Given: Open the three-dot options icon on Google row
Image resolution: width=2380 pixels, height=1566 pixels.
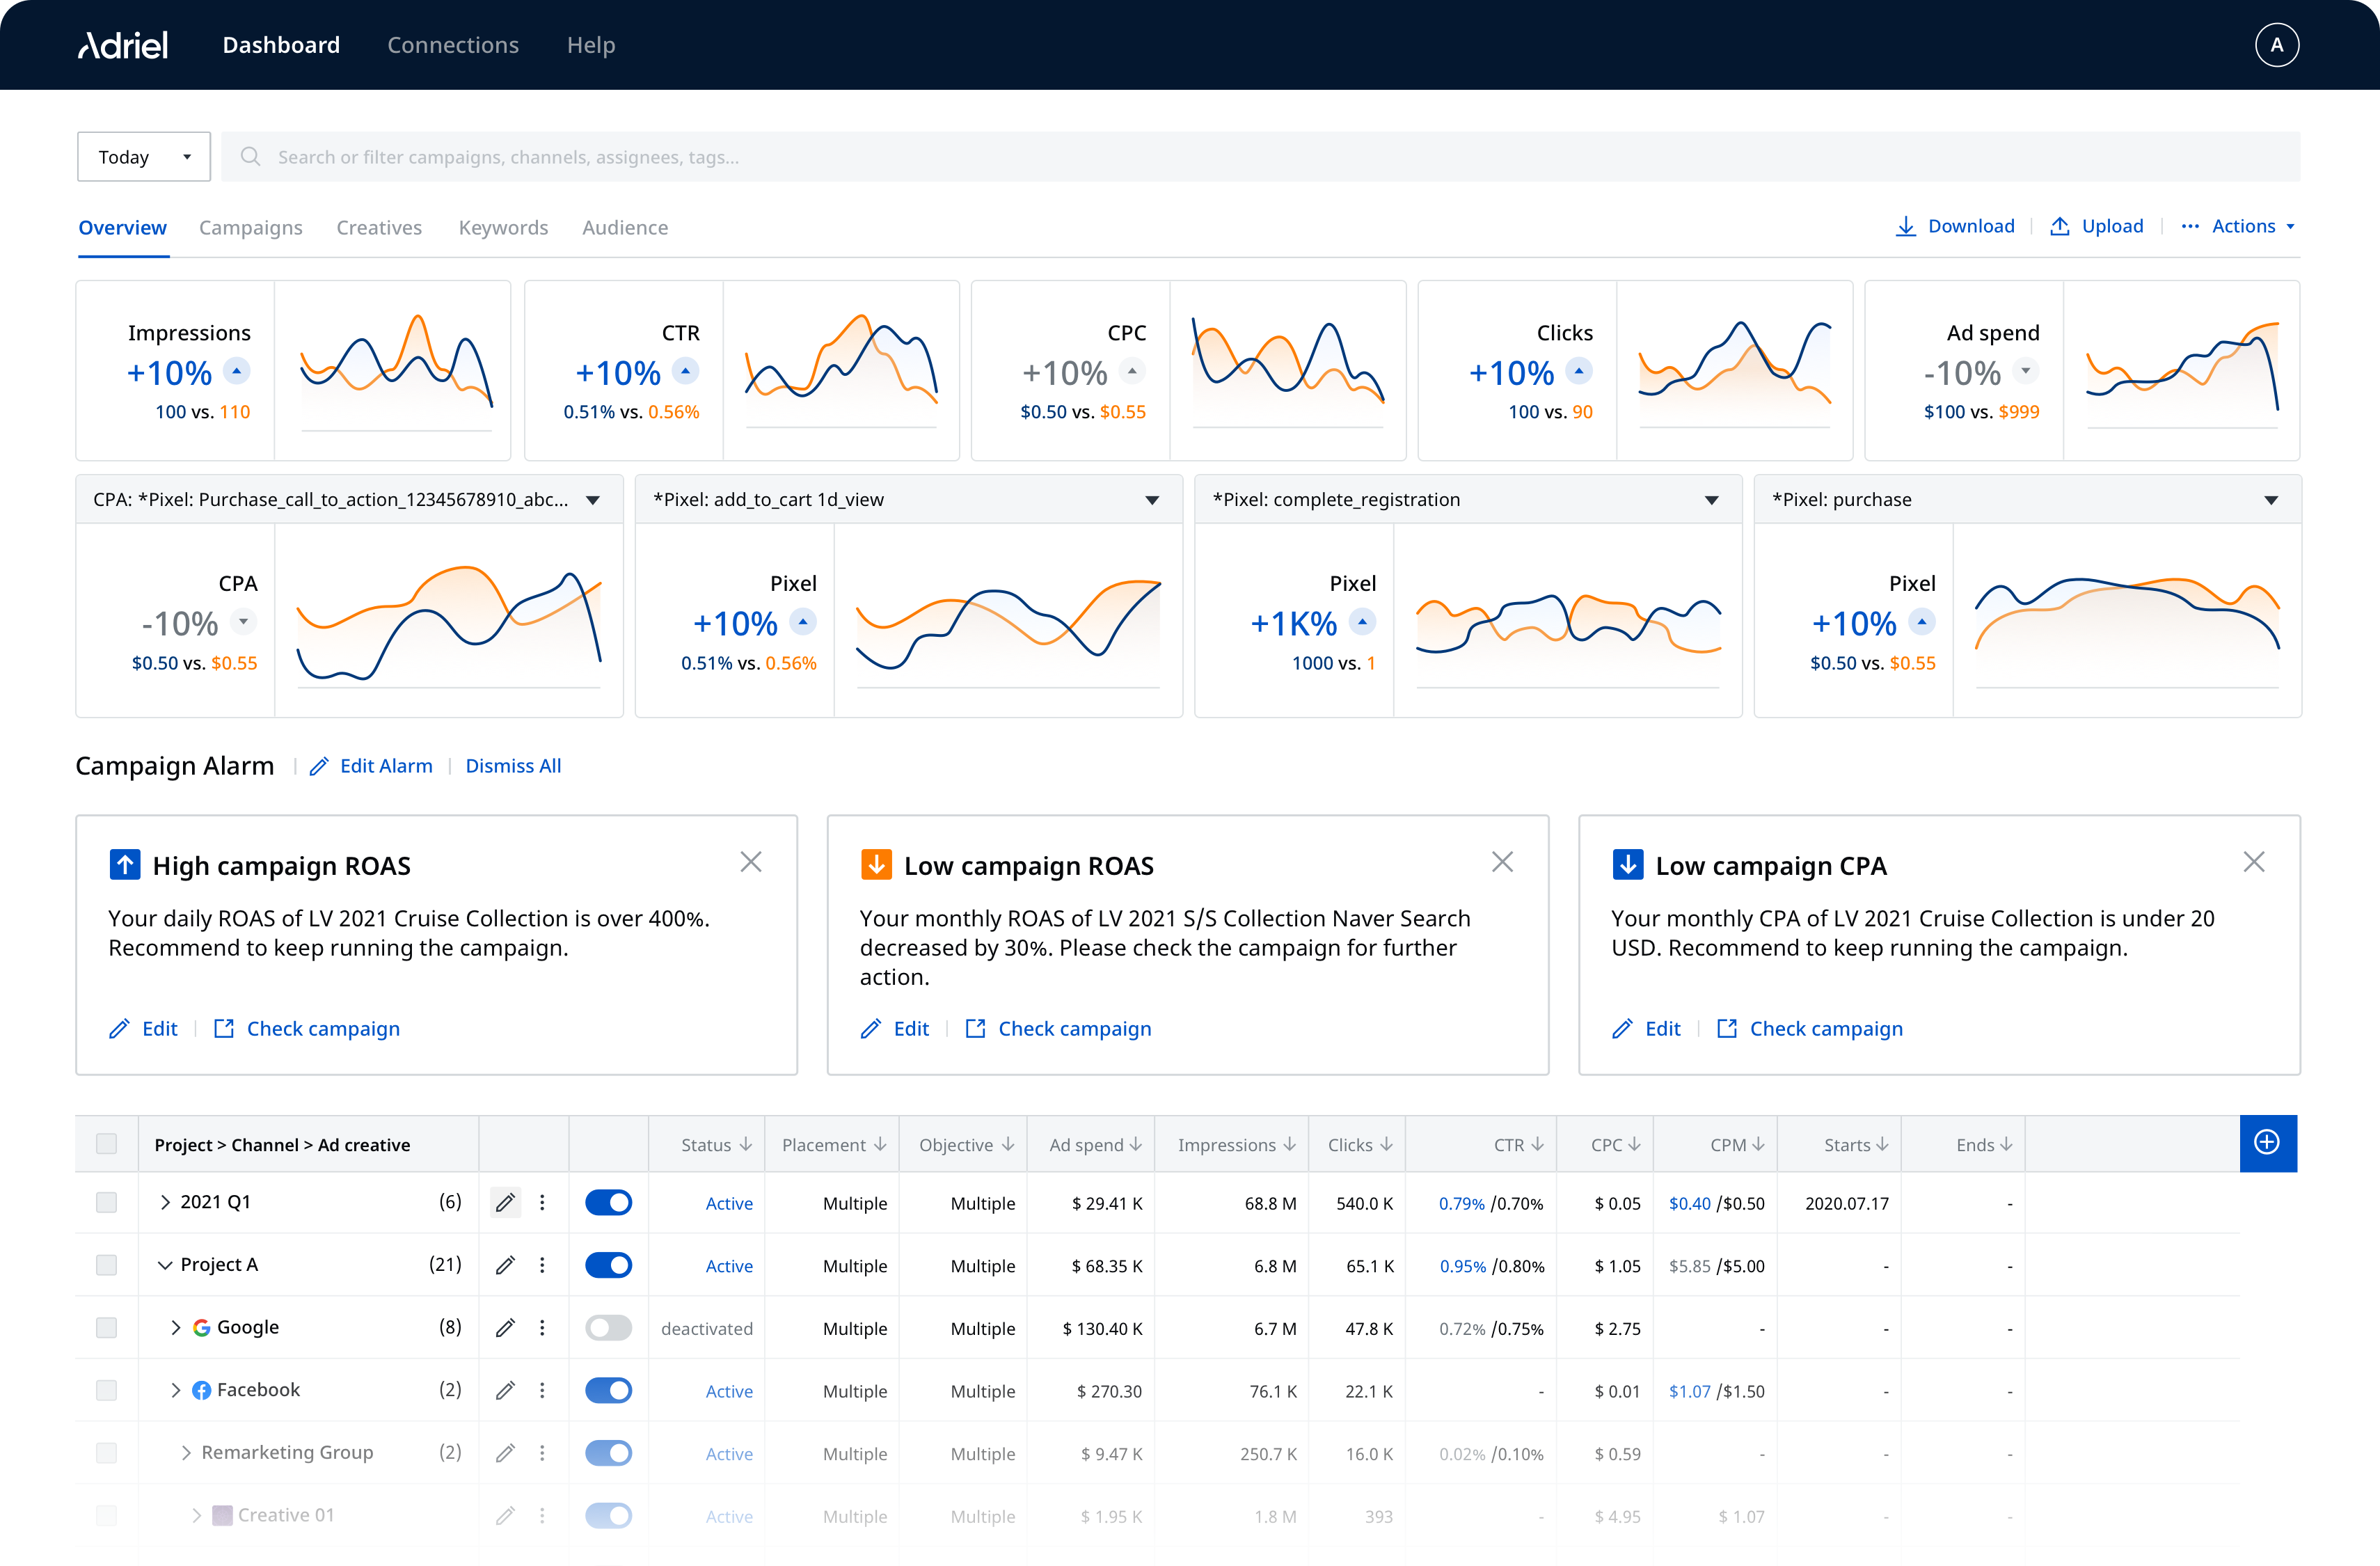Looking at the screenshot, I should click(x=543, y=1328).
